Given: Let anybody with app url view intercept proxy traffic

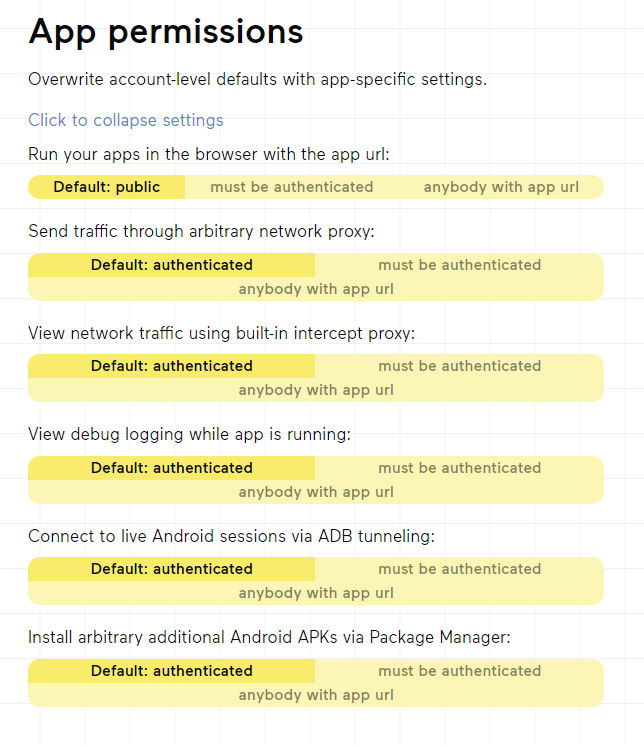Looking at the screenshot, I should [x=316, y=390].
